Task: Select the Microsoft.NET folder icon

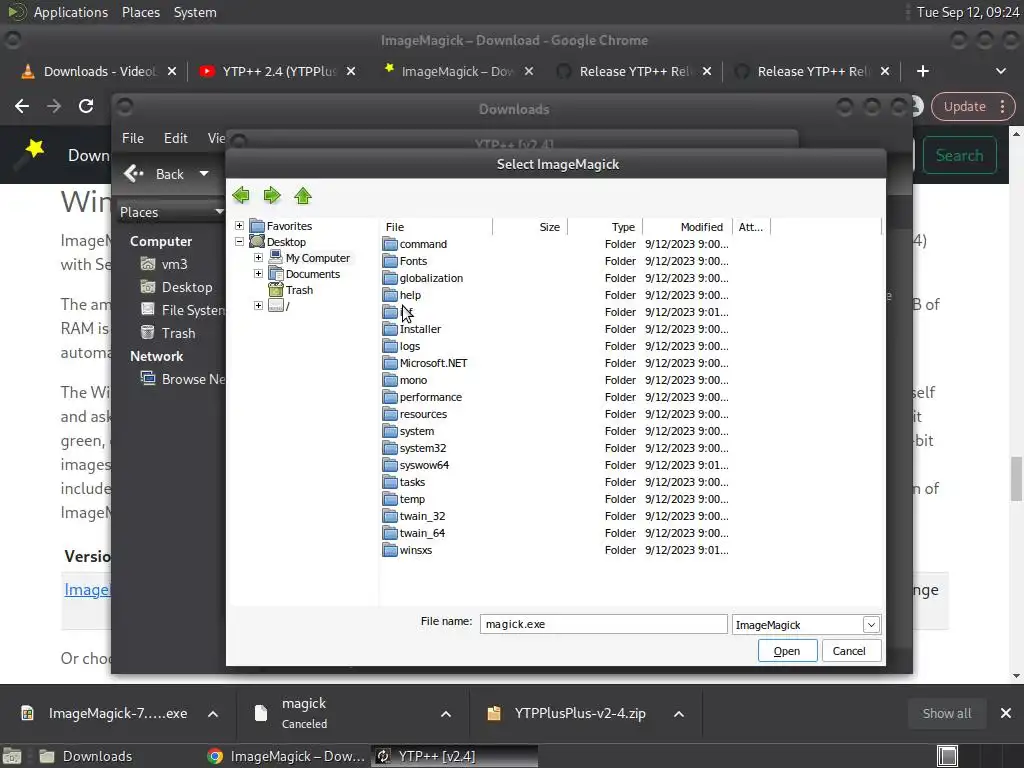Action: [390, 363]
